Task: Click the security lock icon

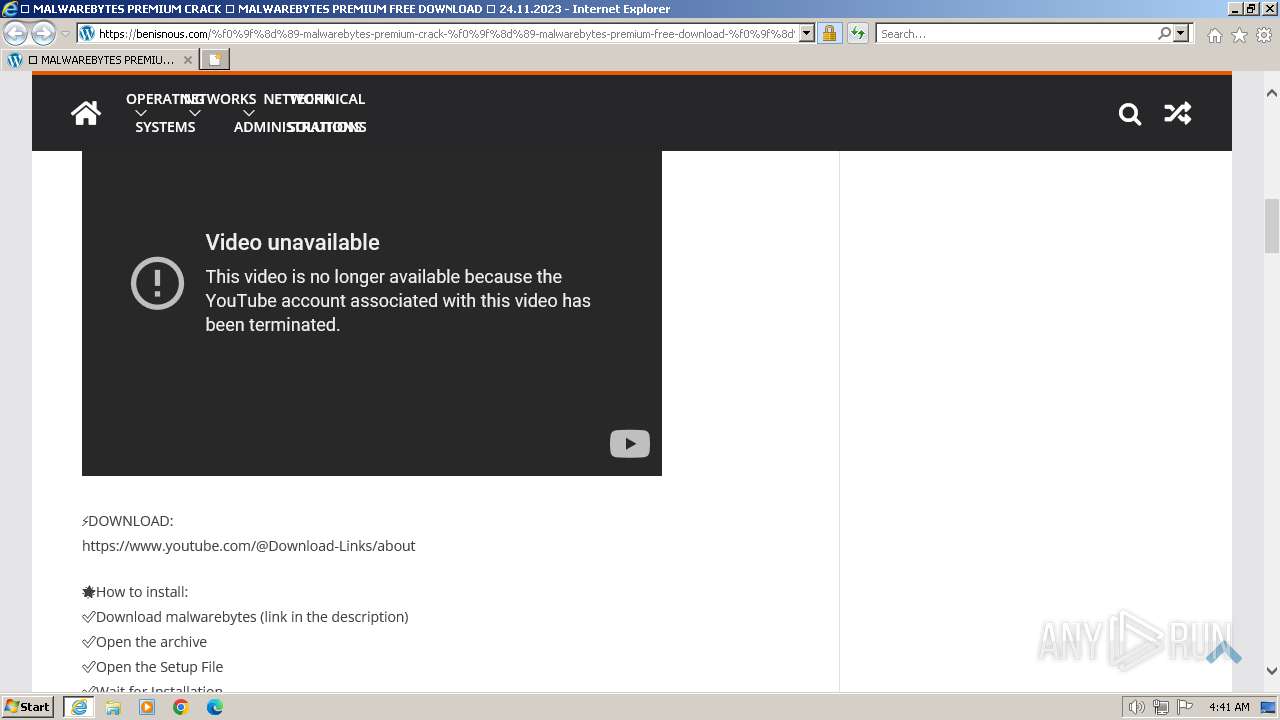Action: (x=829, y=34)
